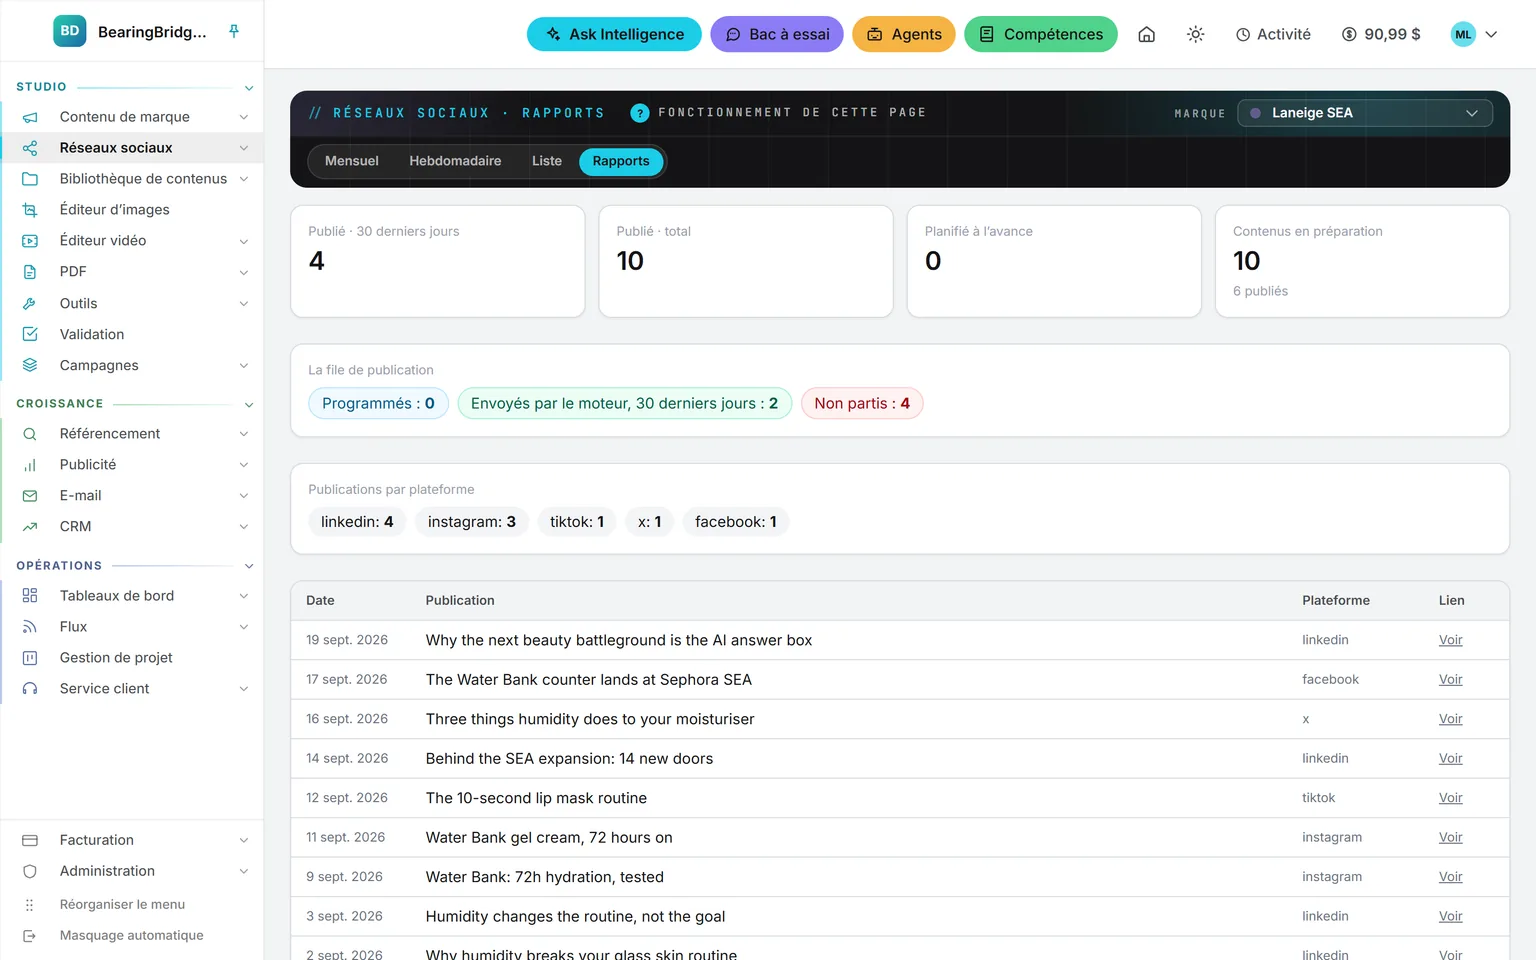Click the Éditeur vidéo film icon
Viewport: 1536px width, 960px height.
(30, 241)
